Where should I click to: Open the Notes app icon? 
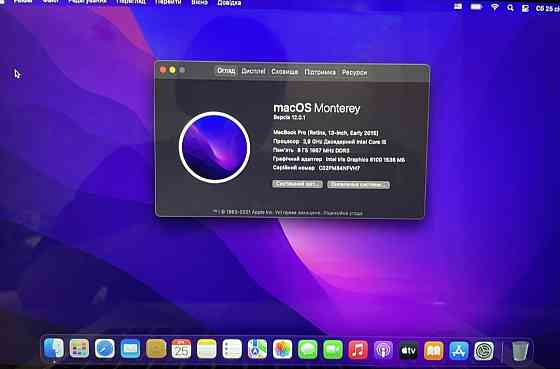(x=207, y=349)
